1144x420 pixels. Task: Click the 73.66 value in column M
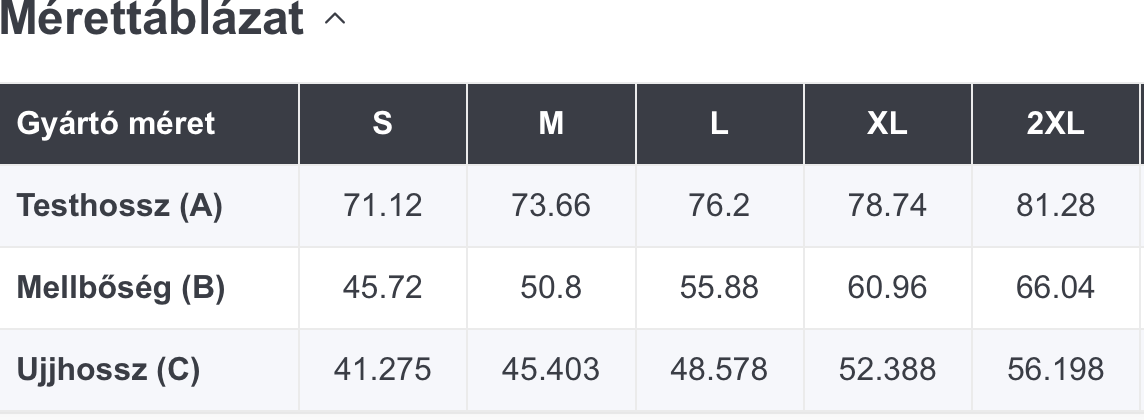click(x=551, y=206)
